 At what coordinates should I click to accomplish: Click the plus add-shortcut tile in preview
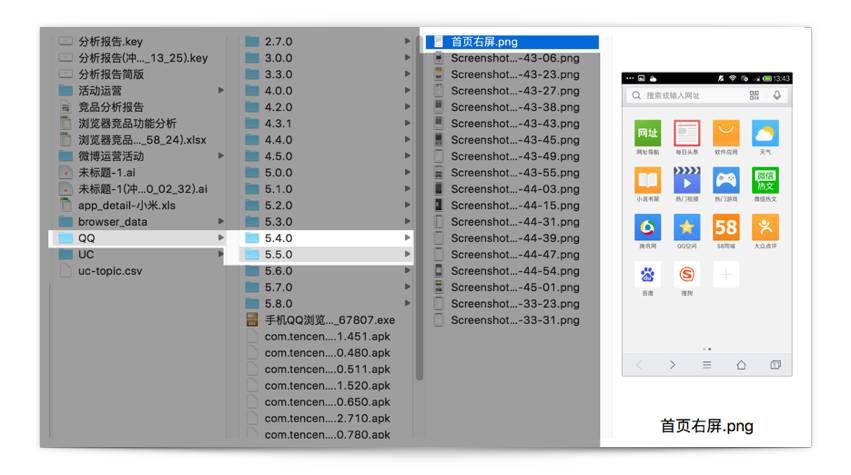(x=726, y=274)
